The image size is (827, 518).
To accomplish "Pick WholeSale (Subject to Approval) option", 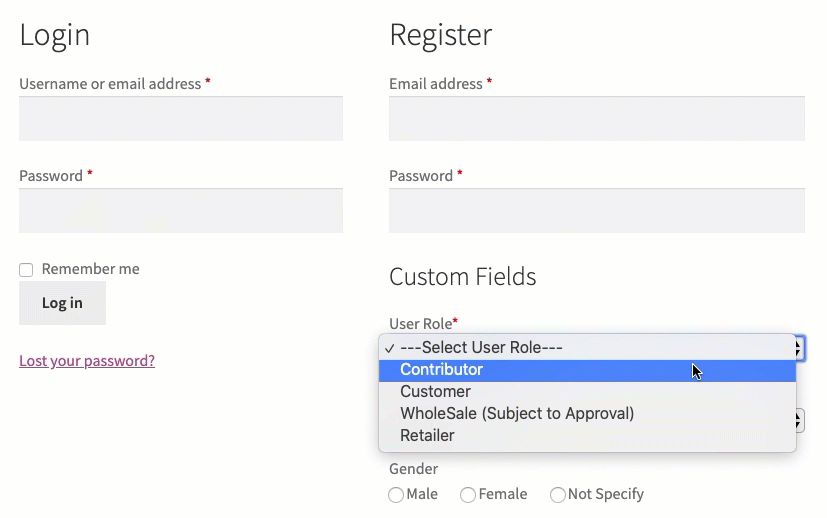I will click(x=587, y=414).
